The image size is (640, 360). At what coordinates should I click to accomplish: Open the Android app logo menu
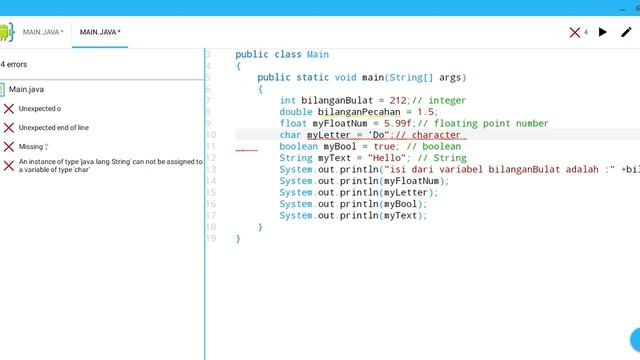coord(6,32)
